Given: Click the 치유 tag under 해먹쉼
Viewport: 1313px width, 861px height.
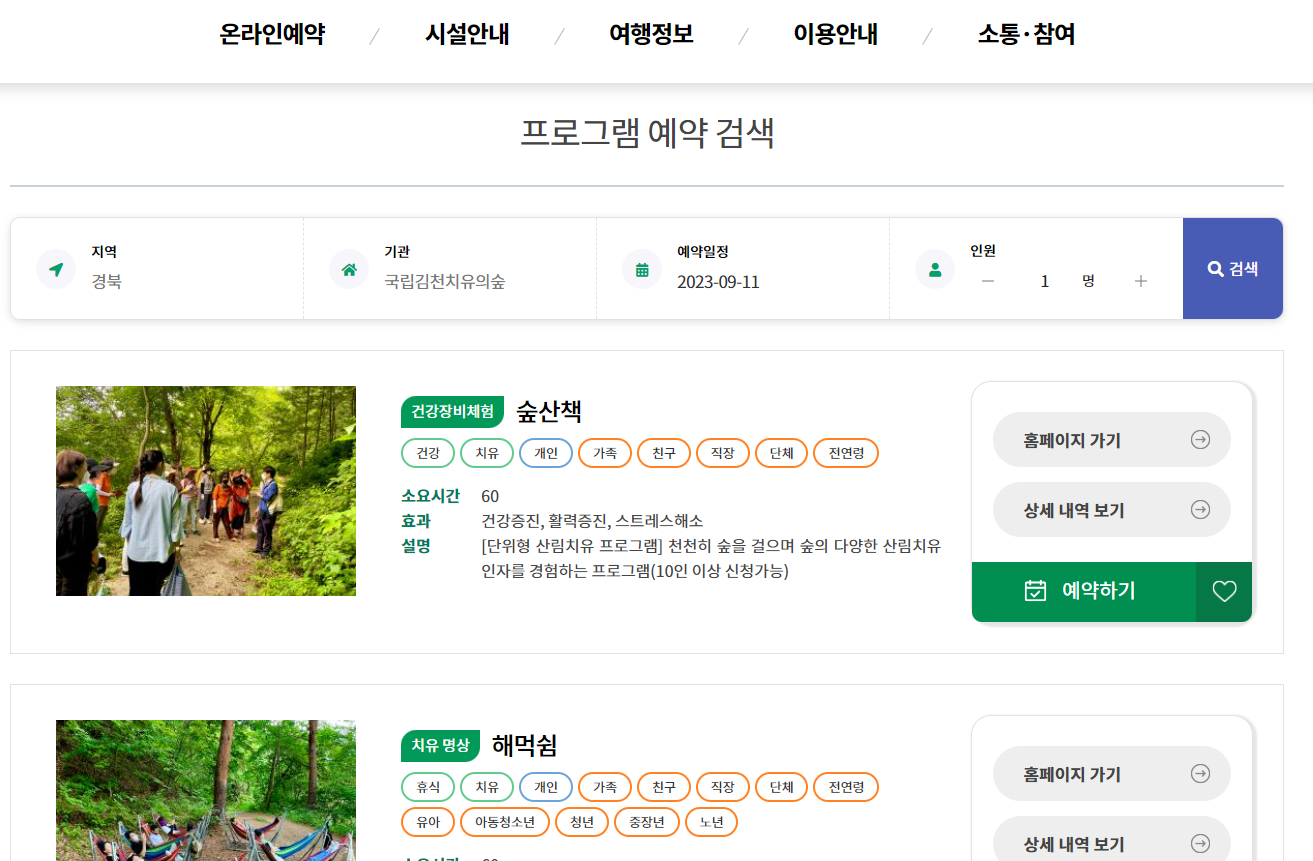Looking at the screenshot, I should pyautogui.click(x=487, y=787).
